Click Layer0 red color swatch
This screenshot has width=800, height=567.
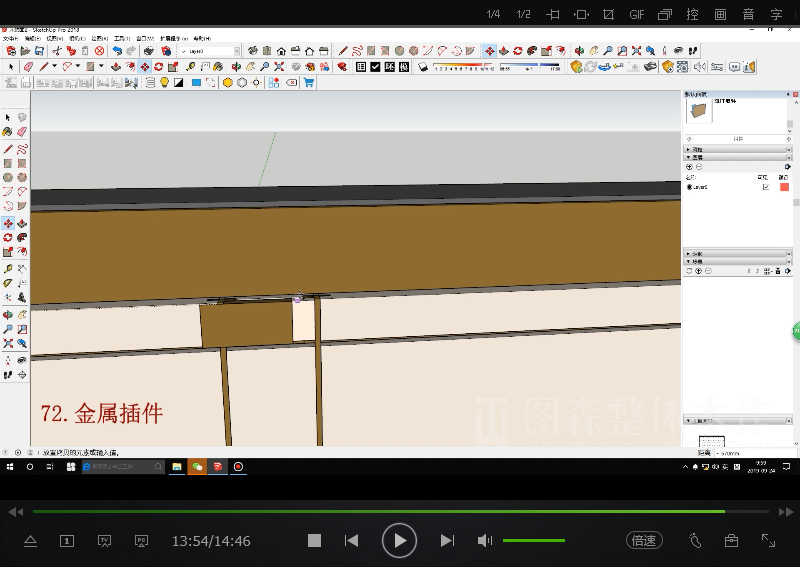tap(784, 187)
